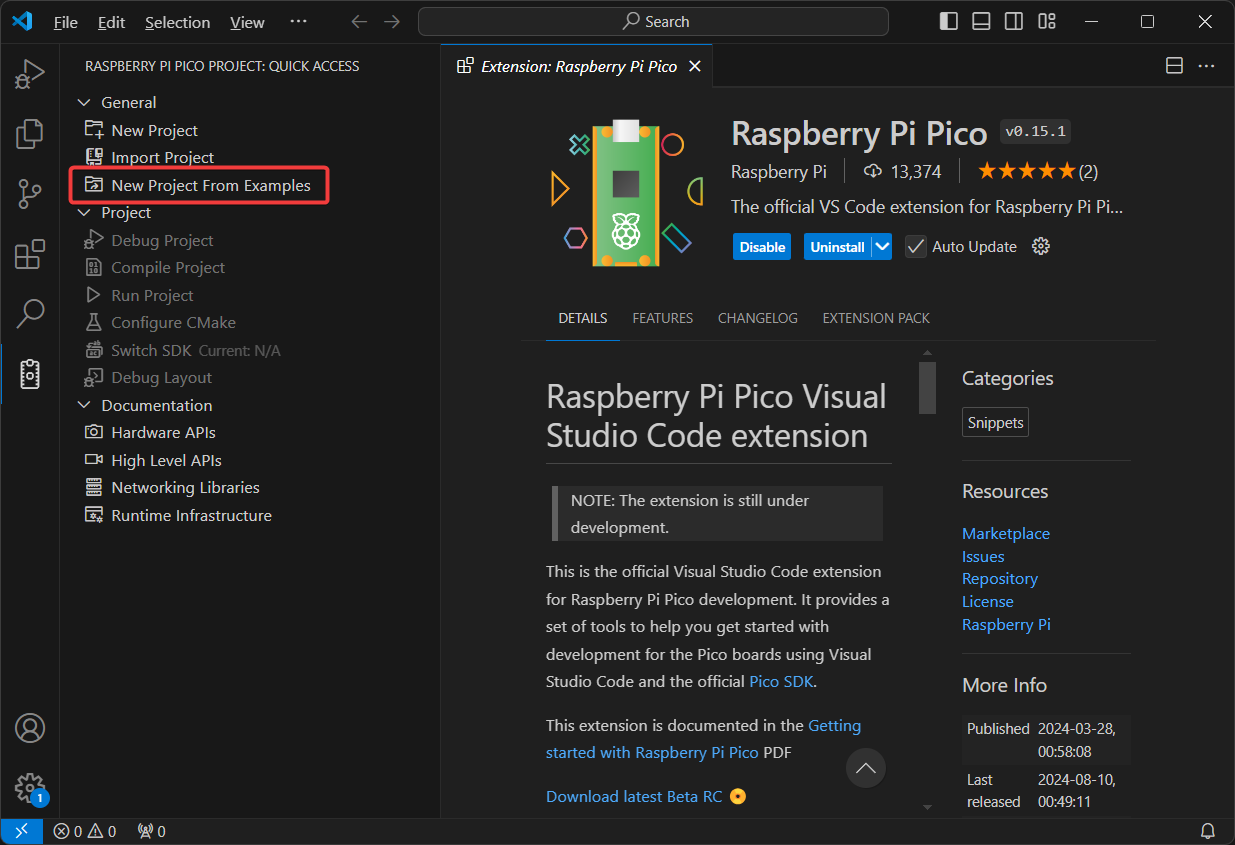
Task: Click the Disable button
Action: (x=762, y=247)
